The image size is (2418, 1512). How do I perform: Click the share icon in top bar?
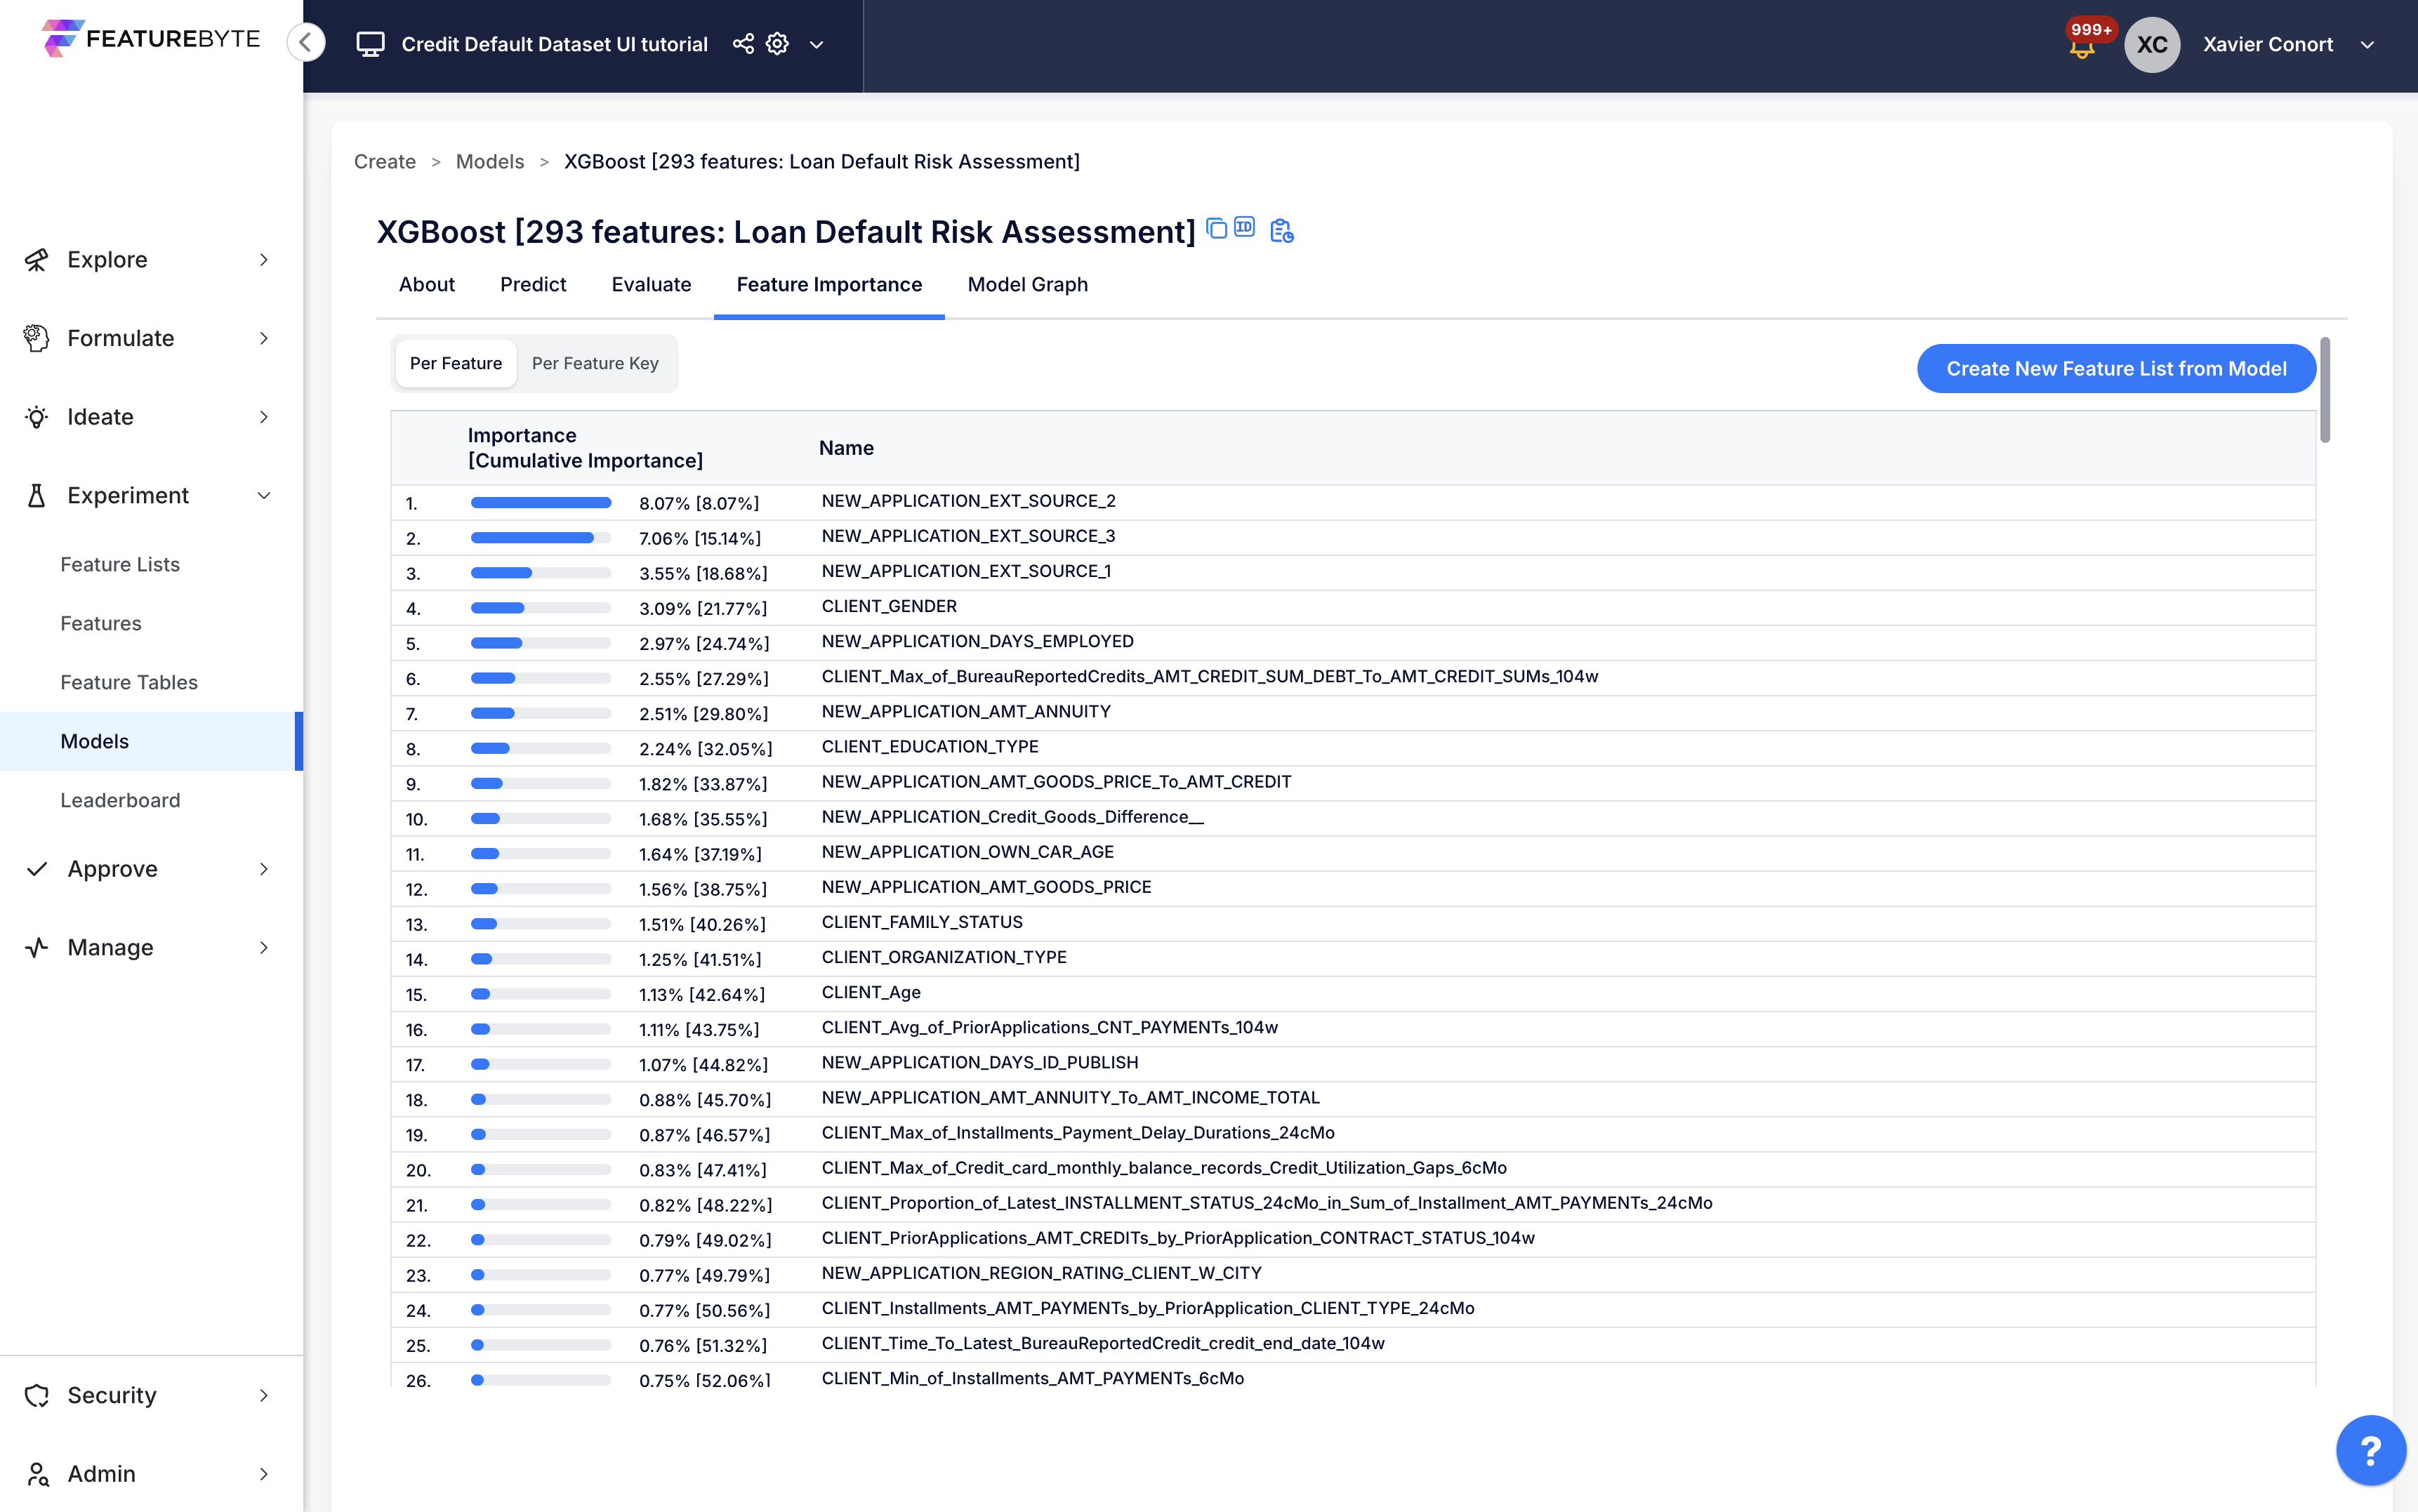[x=743, y=44]
